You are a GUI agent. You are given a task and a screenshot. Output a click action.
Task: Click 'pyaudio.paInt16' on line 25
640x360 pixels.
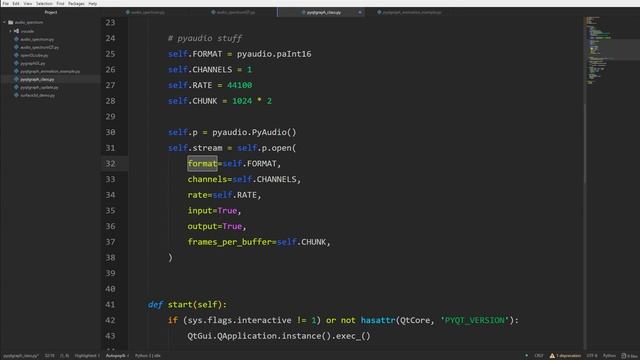(x=274, y=54)
